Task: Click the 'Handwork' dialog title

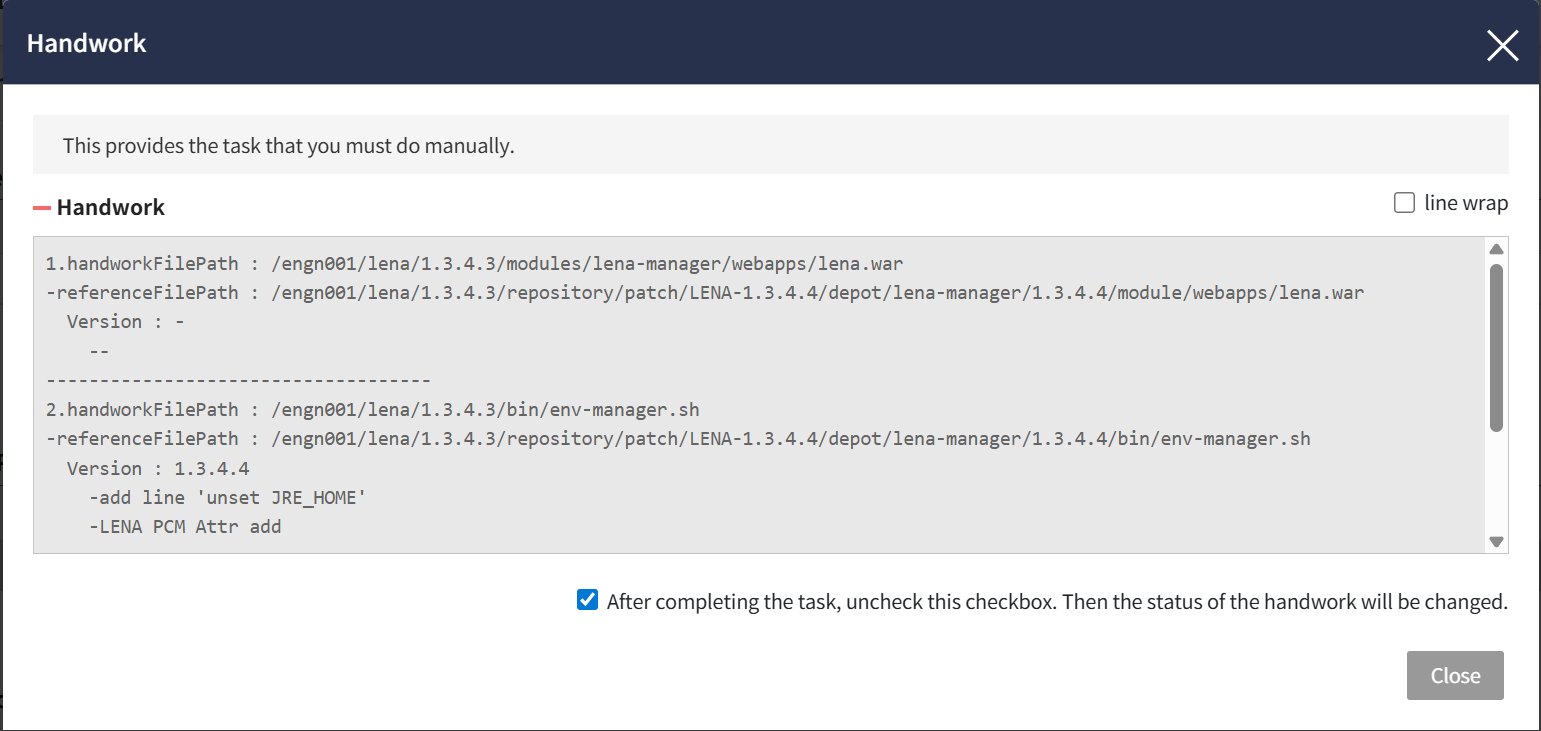Action: [87, 44]
